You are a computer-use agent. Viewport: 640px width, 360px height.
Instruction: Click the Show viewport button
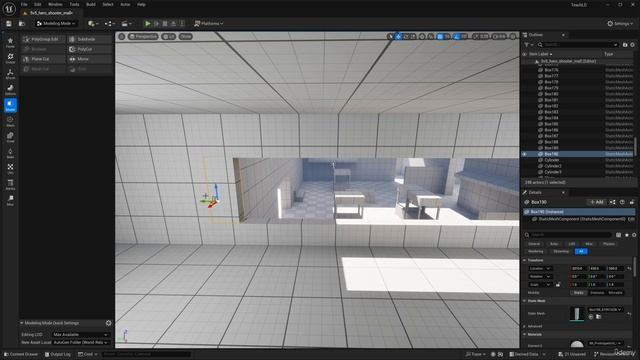186,36
